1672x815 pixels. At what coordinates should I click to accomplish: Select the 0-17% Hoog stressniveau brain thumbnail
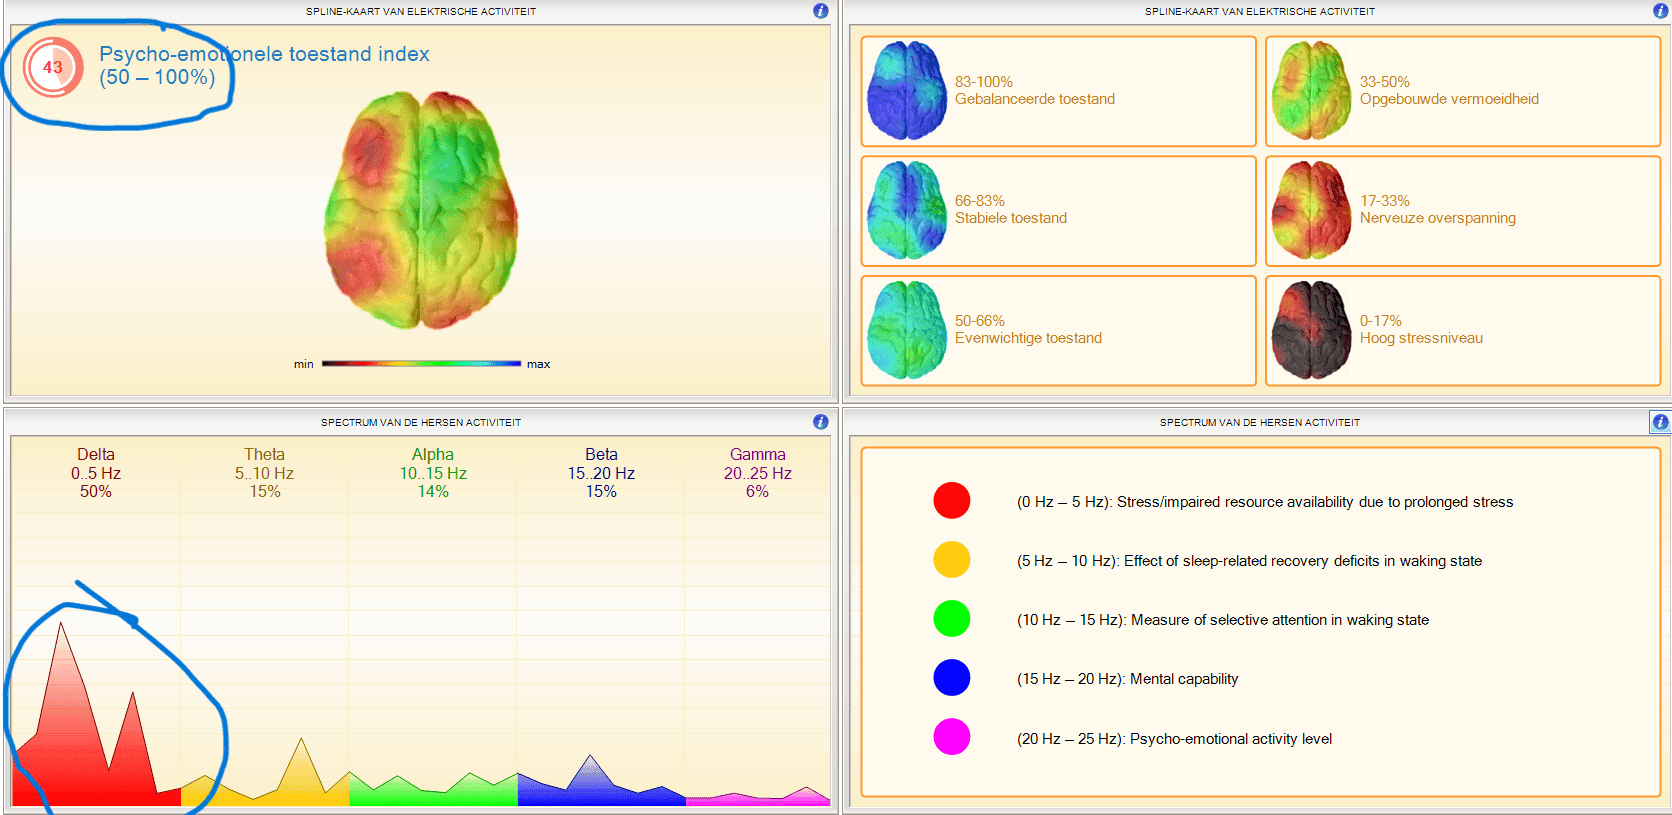1311,330
